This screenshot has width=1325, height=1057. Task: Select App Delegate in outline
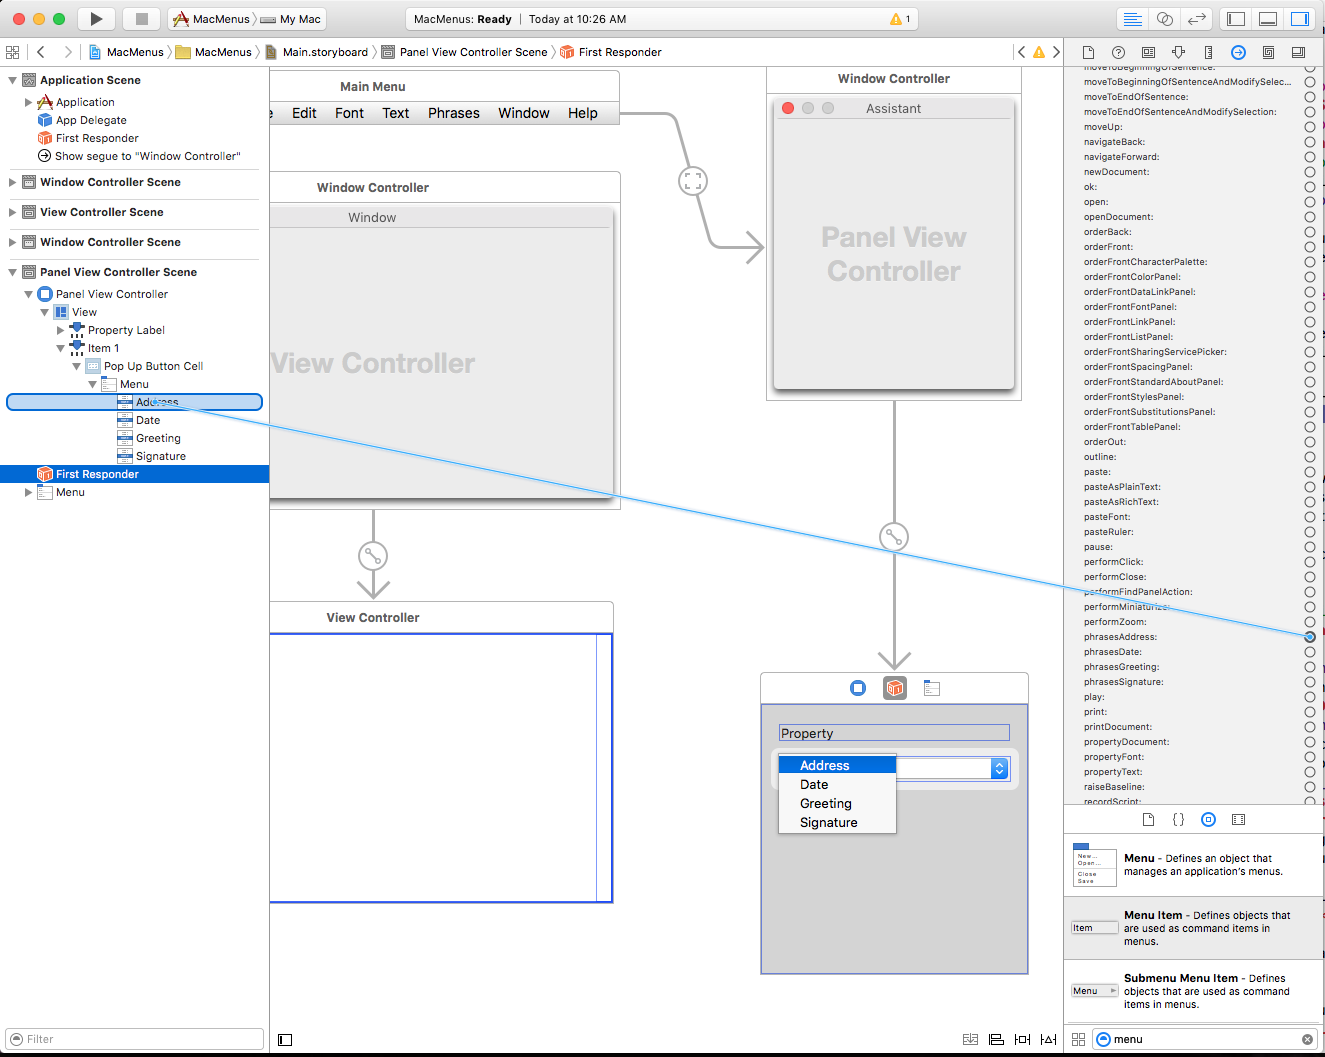tap(82, 120)
